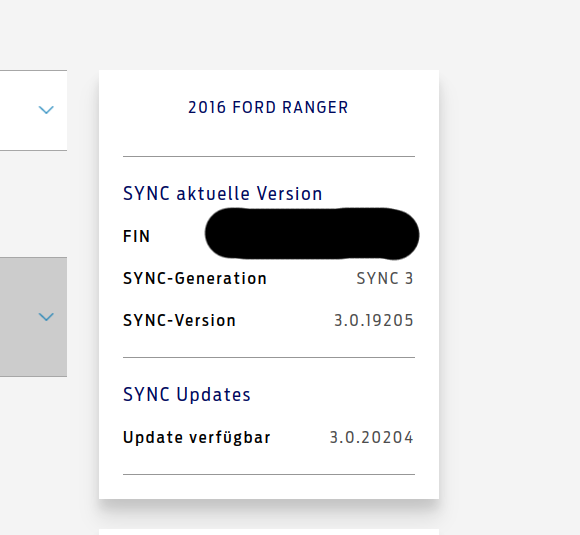Select the SYNC aktuelle Version heading

click(x=223, y=194)
